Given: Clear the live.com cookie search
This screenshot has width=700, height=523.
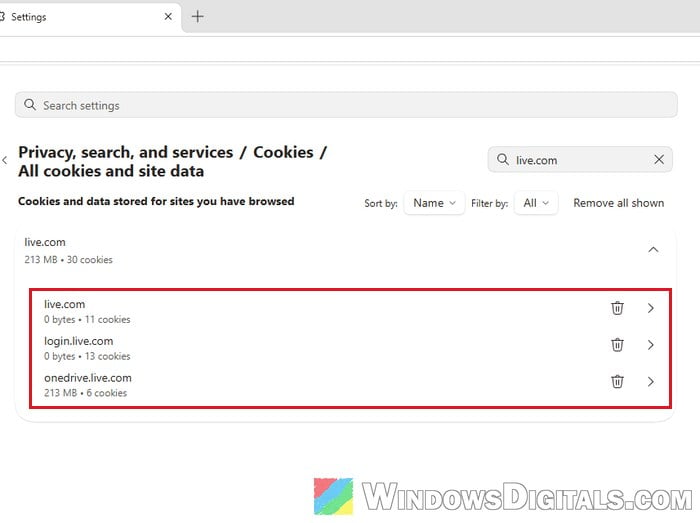Looking at the screenshot, I should 659,159.
